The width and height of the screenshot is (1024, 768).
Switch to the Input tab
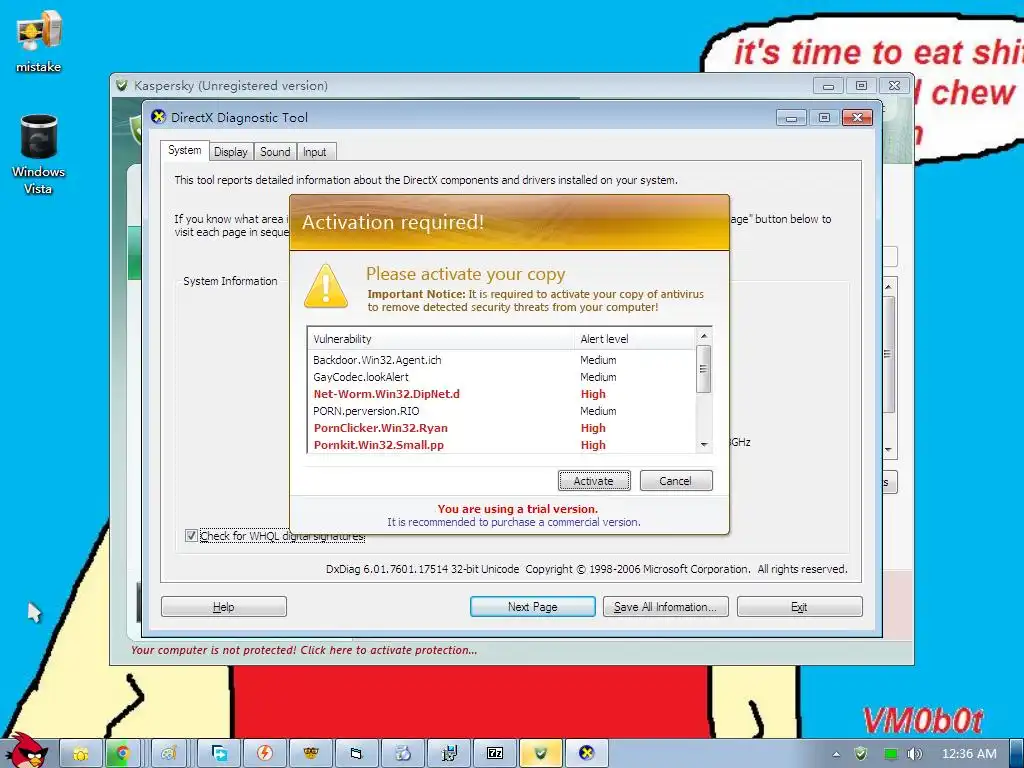(314, 152)
